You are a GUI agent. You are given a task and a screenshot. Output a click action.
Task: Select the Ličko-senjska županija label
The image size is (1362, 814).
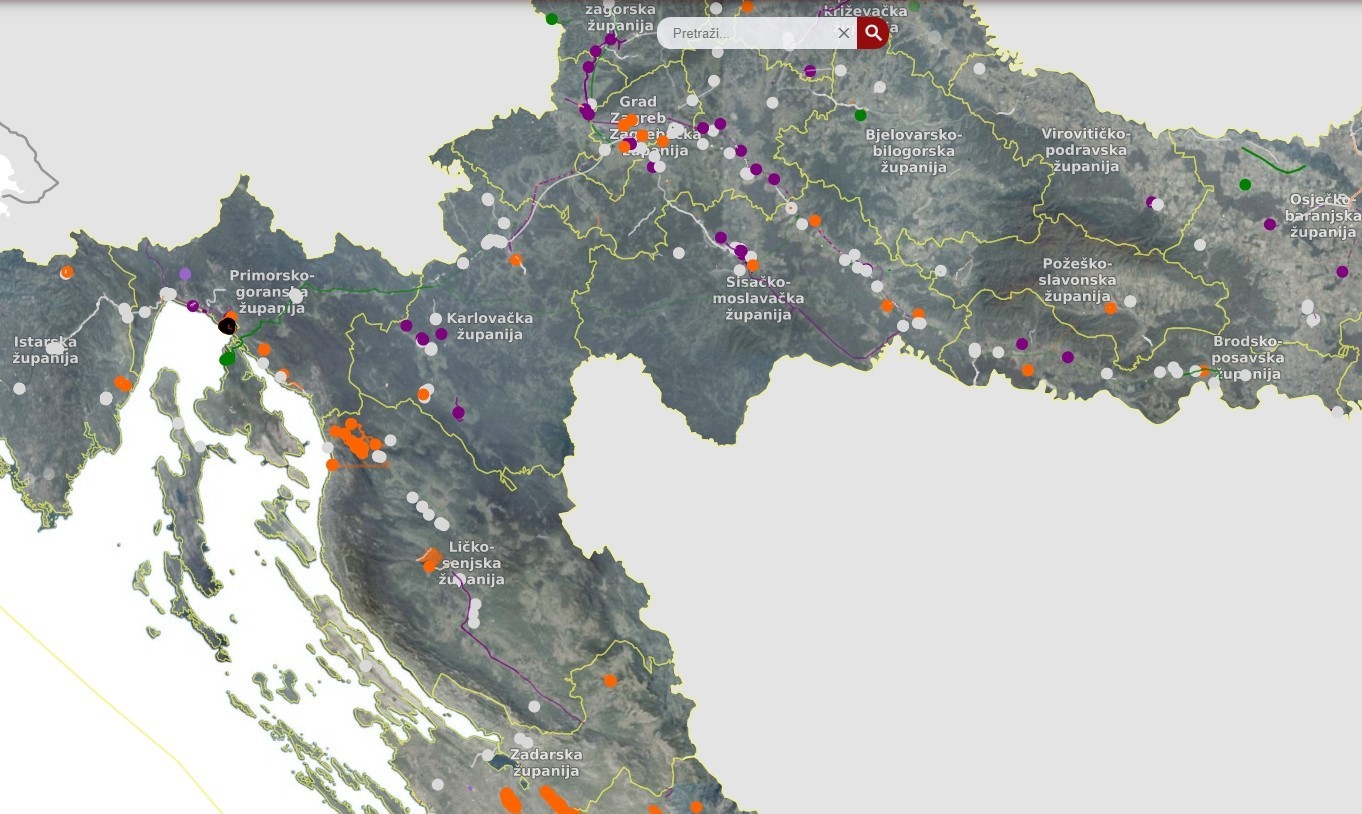pos(472,563)
